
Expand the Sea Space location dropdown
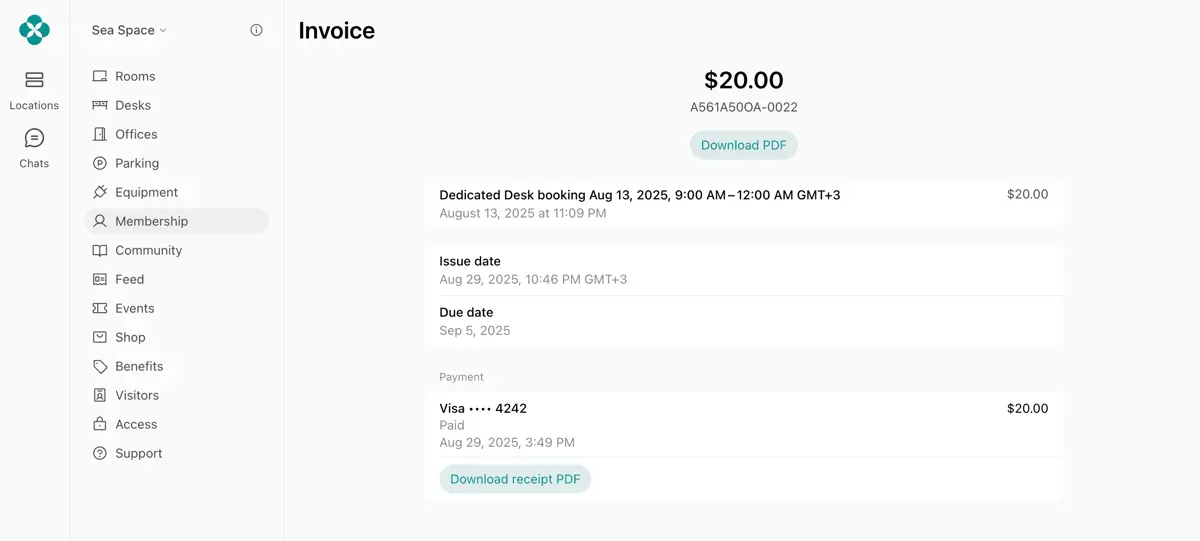(129, 30)
